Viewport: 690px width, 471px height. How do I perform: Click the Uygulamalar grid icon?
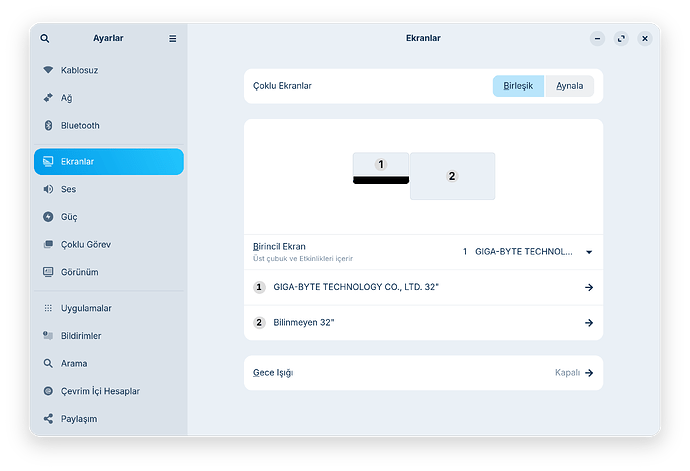[48, 308]
